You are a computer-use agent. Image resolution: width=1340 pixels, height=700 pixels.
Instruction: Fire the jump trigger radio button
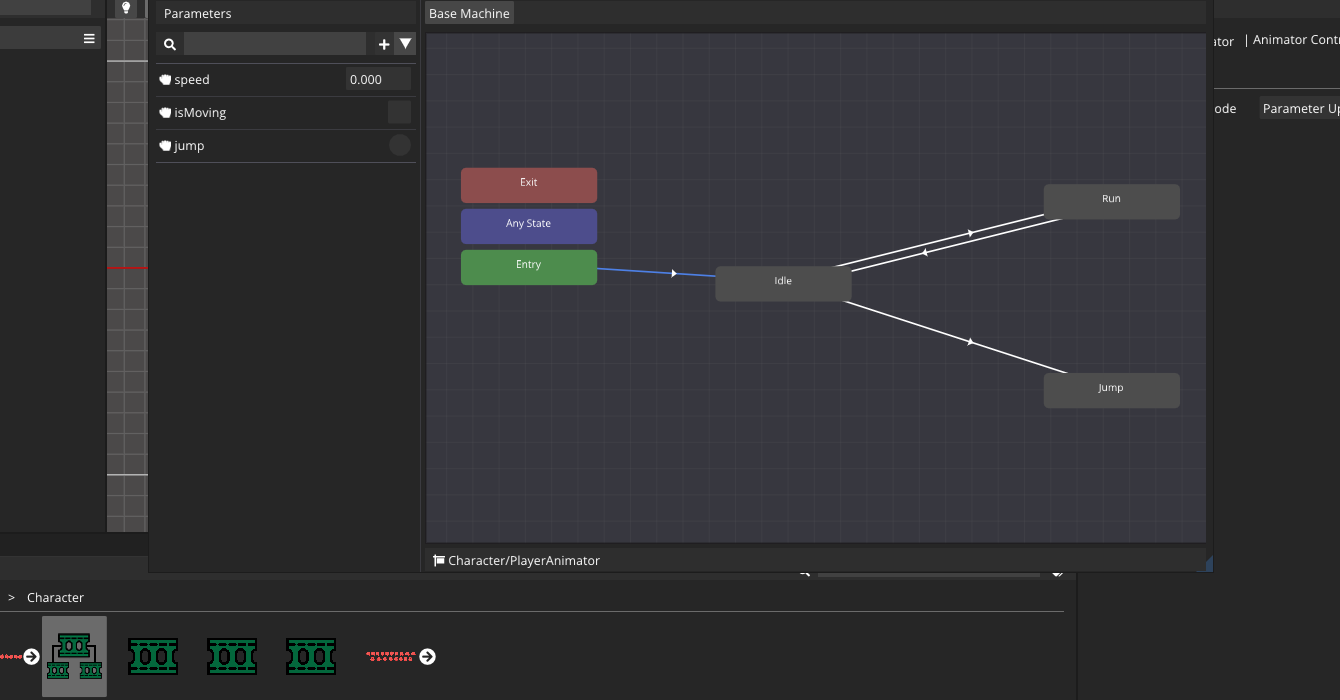[x=399, y=145]
